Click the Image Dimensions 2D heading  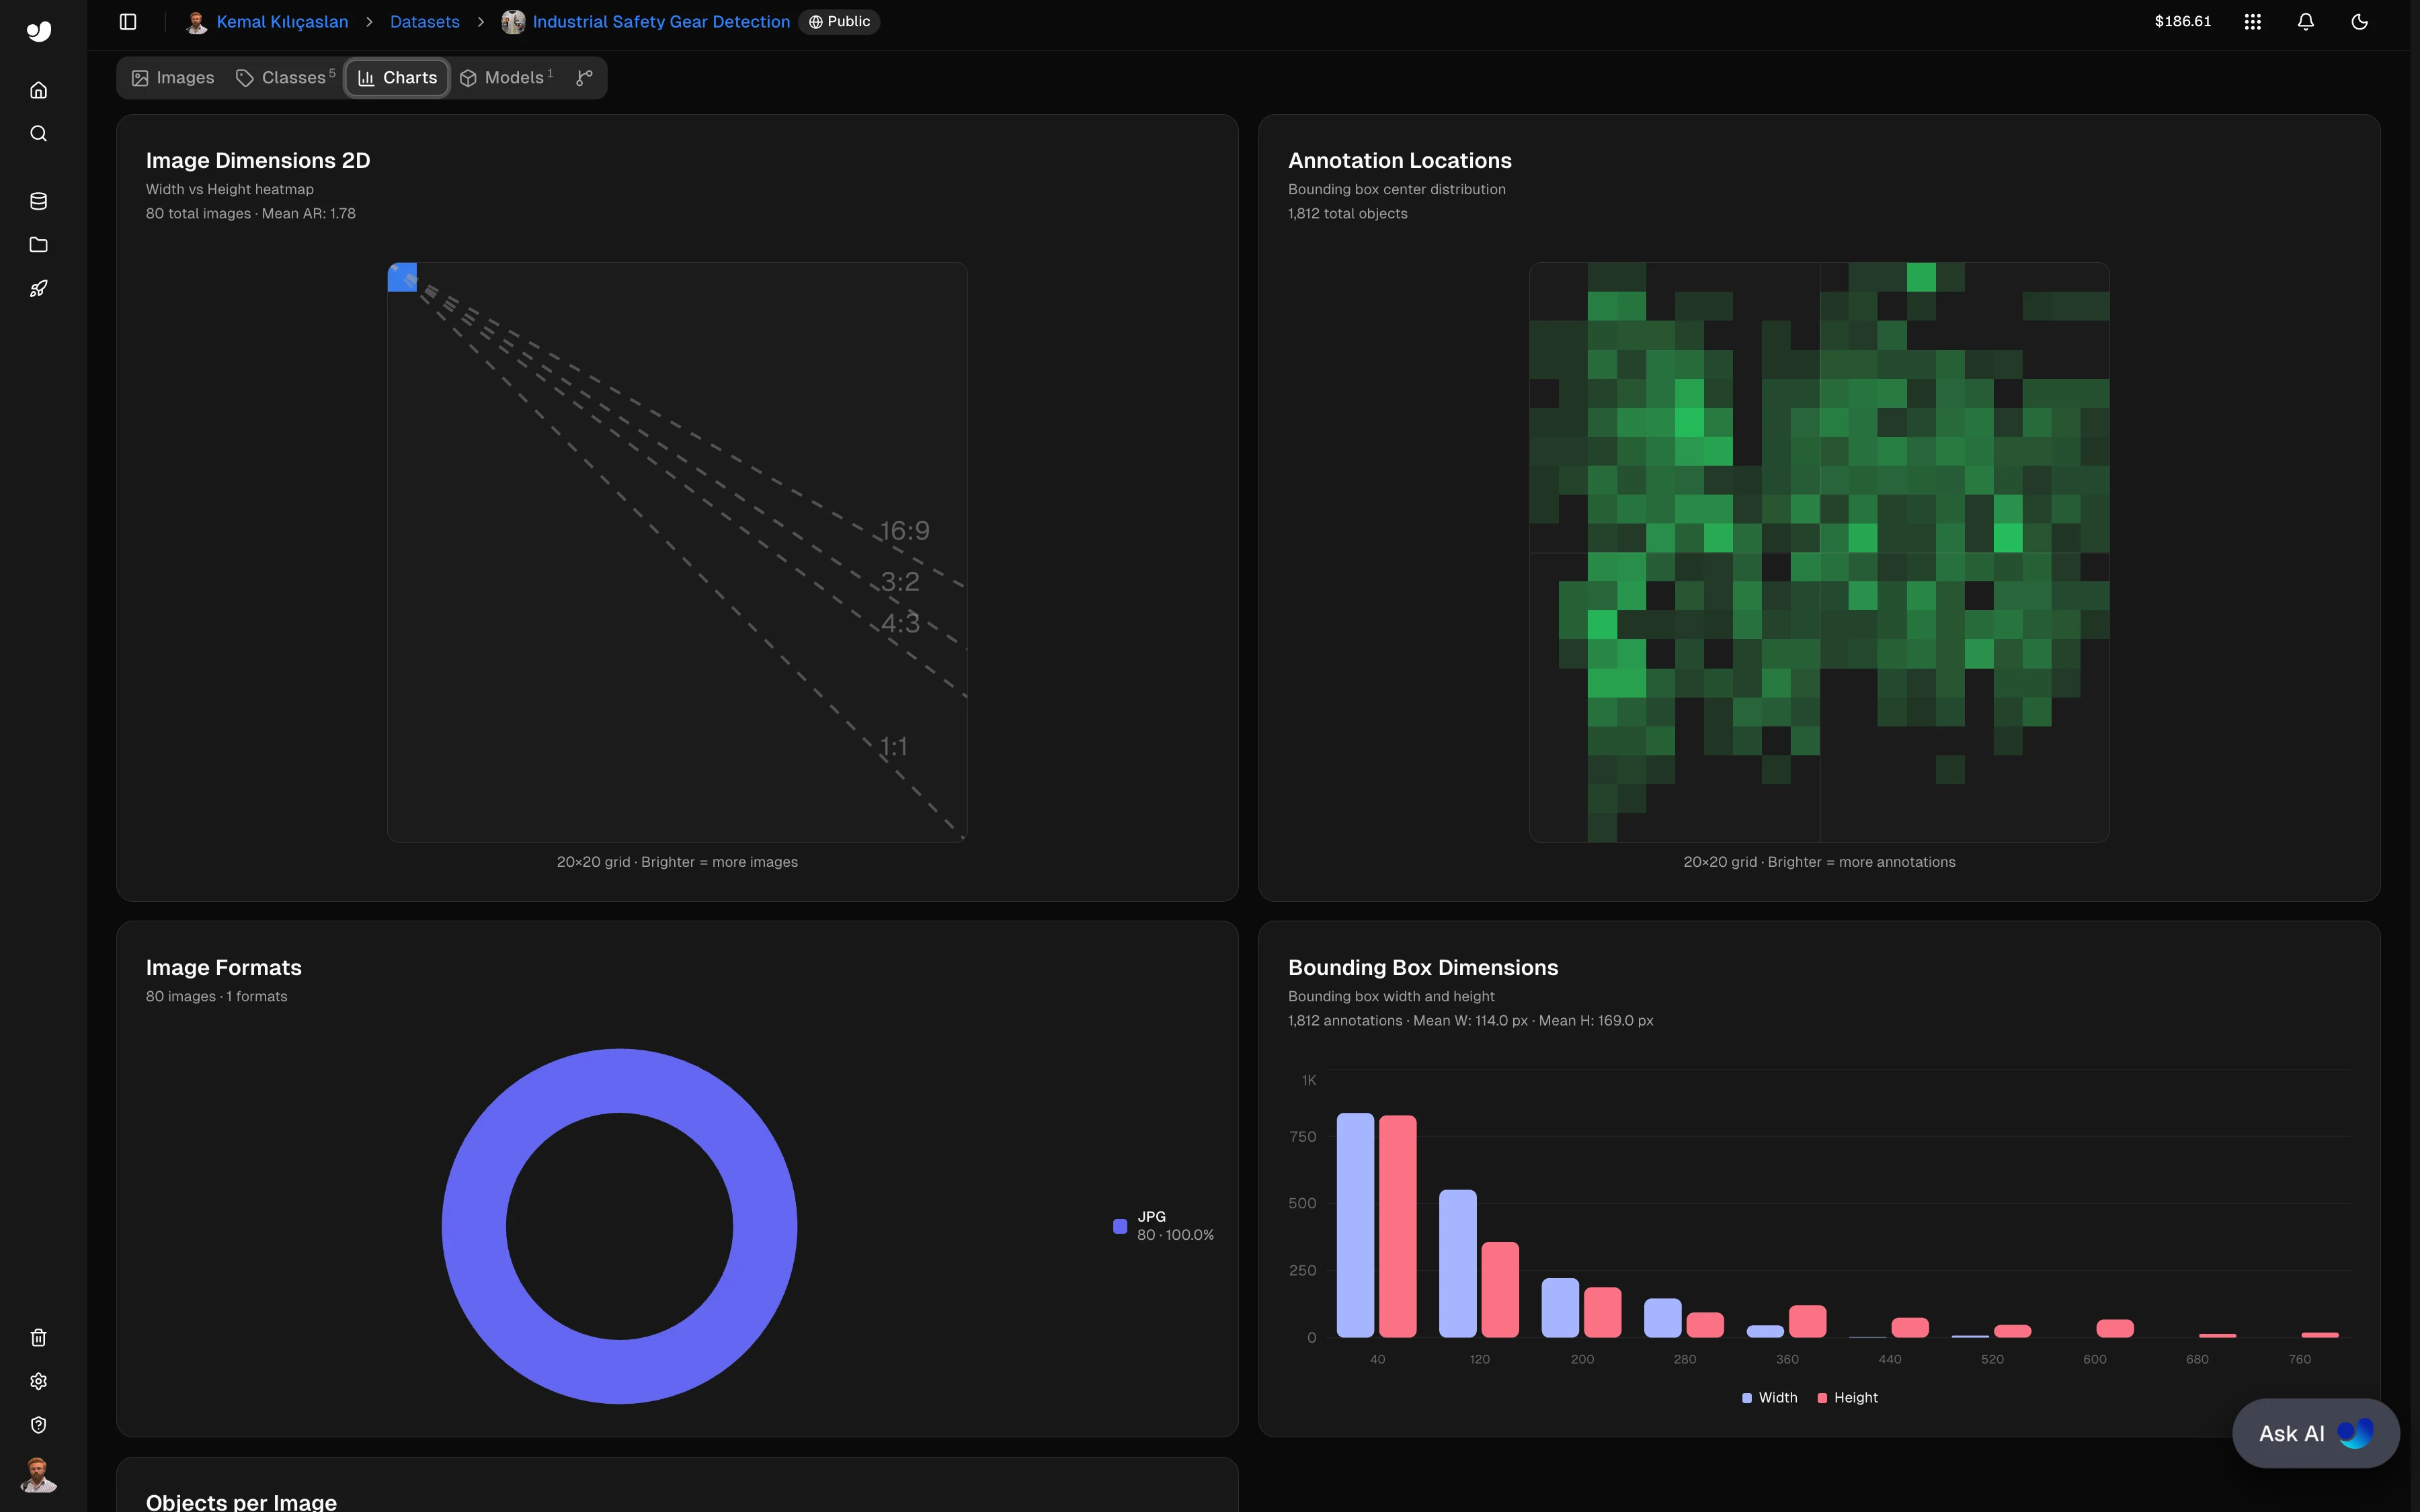(x=258, y=161)
